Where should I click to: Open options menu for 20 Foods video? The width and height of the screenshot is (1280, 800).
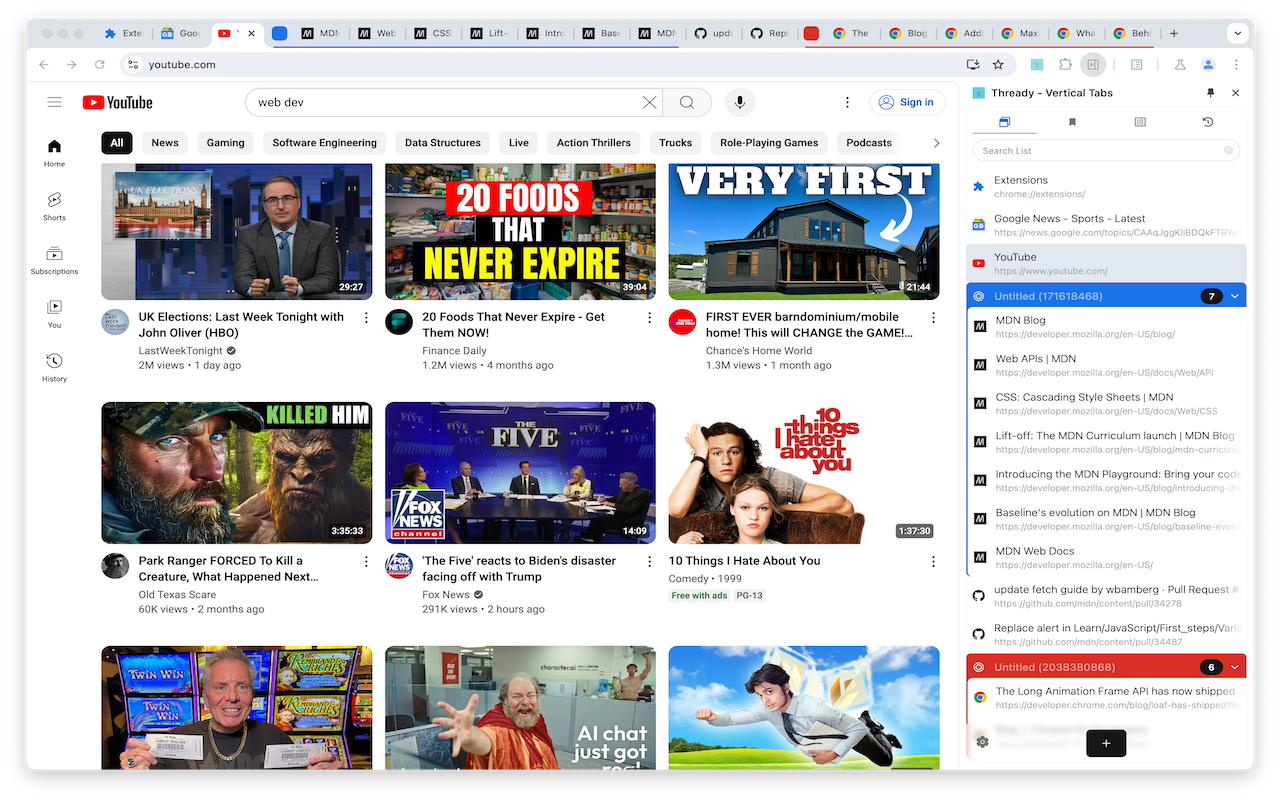coord(649,318)
